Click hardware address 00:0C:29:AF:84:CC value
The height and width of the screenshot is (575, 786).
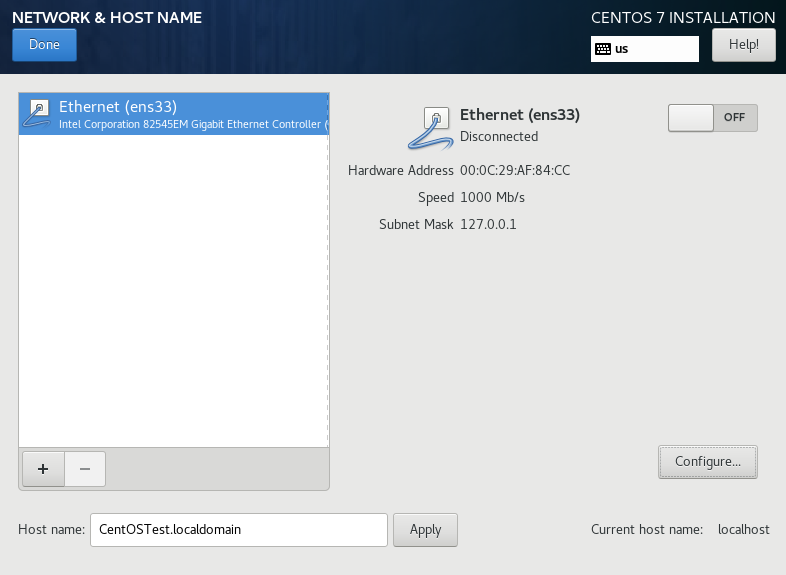515,170
